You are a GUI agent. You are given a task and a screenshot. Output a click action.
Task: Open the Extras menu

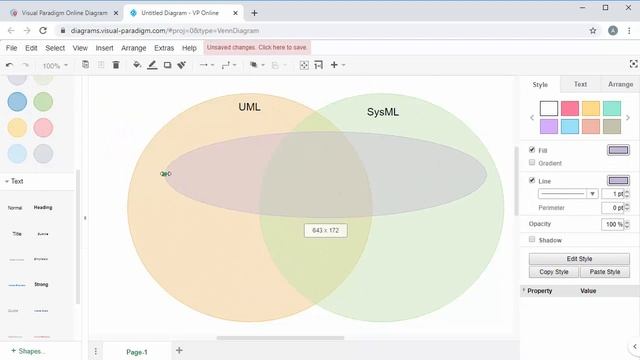(x=164, y=48)
